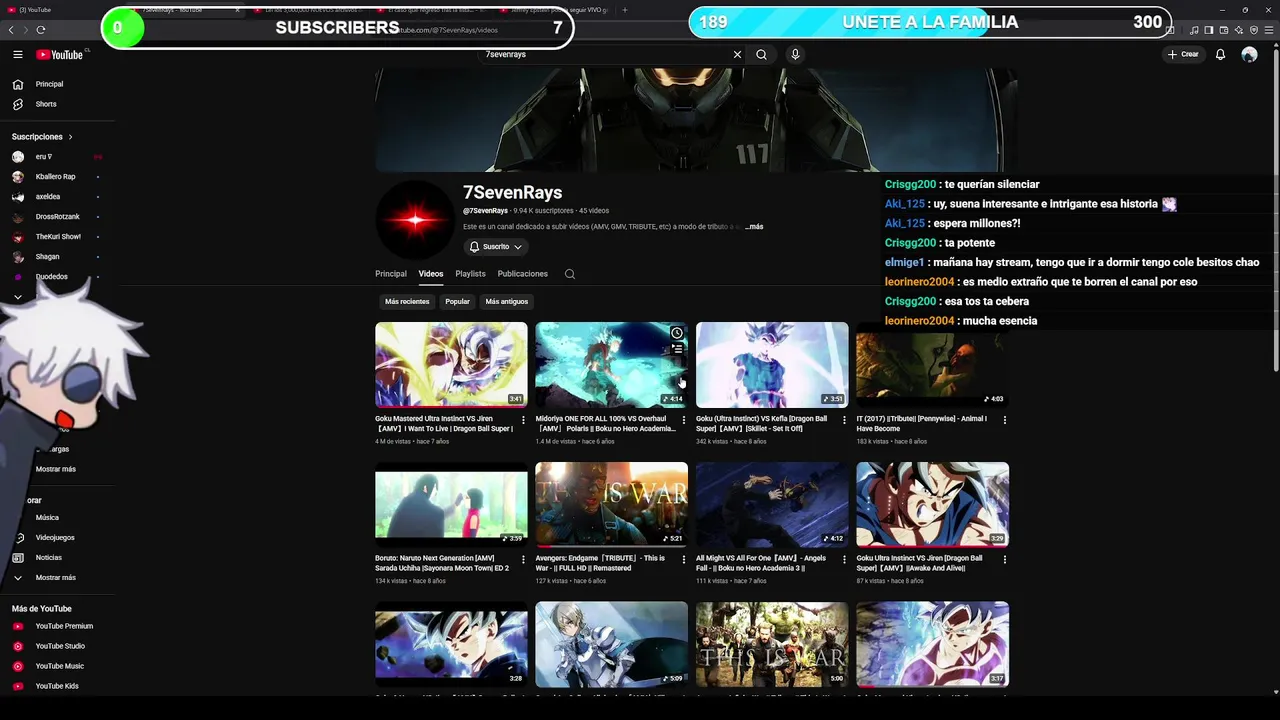Play Avengers Endgame This is War thumbnail
Image resolution: width=1280 pixels, height=720 pixels.
[x=611, y=504]
